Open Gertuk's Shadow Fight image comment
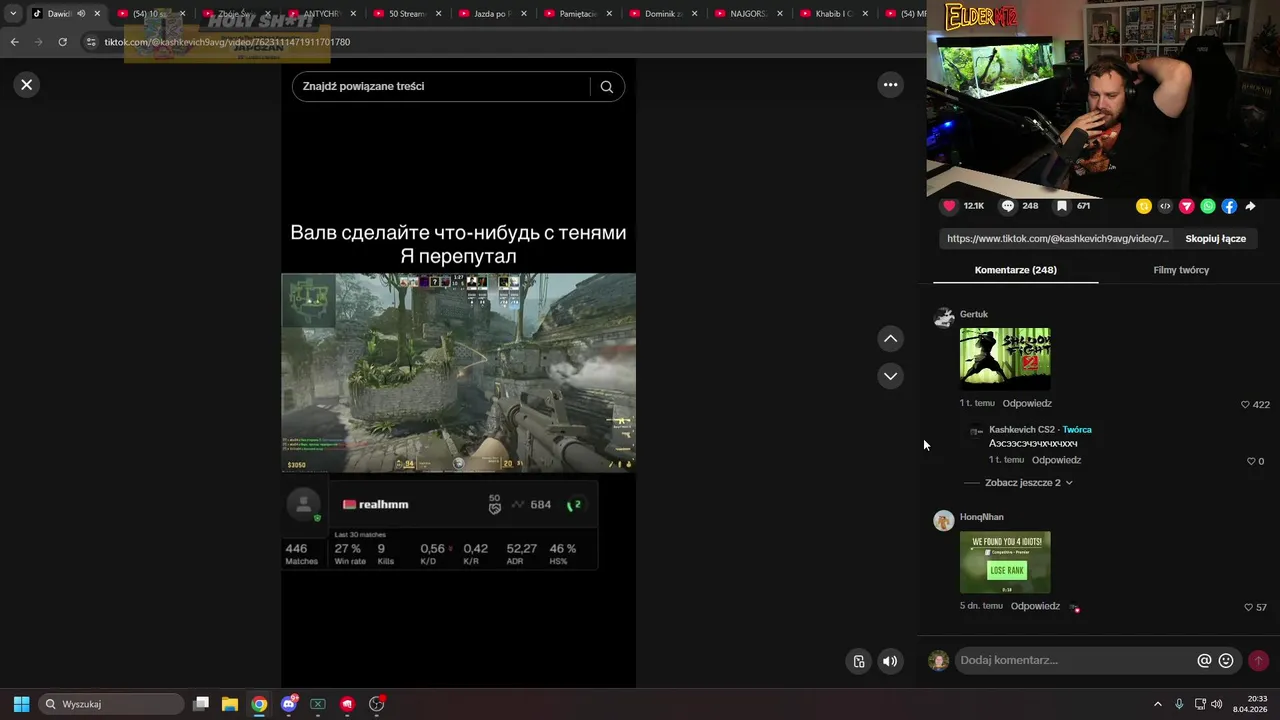The width and height of the screenshot is (1280, 720). pyautogui.click(x=1005, y=359)
